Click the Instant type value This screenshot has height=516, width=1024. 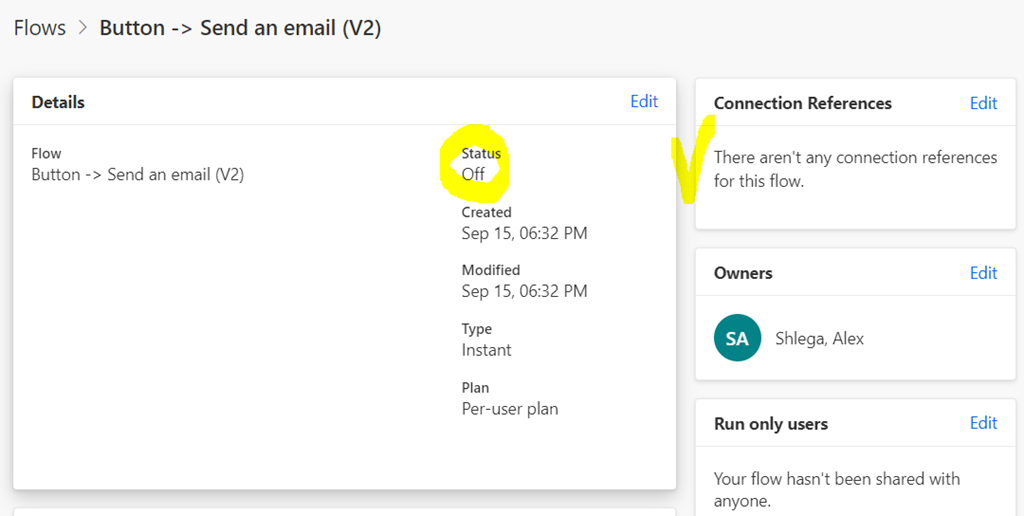click(487, 350)
